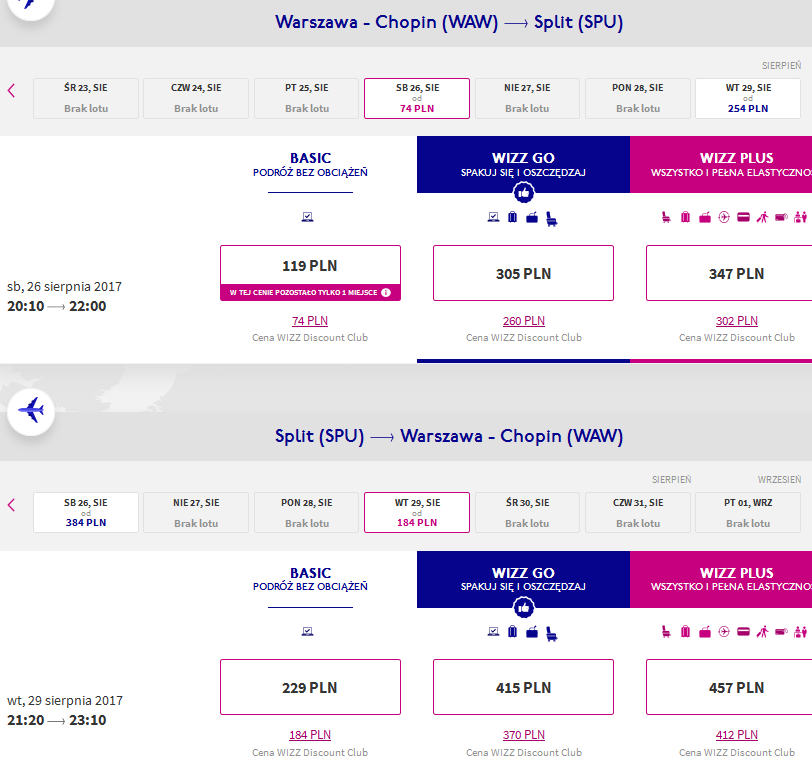Click the thumbs-up badge on outbound WIZZ GO
Screen dimensions: 812x766
[524, 193]
